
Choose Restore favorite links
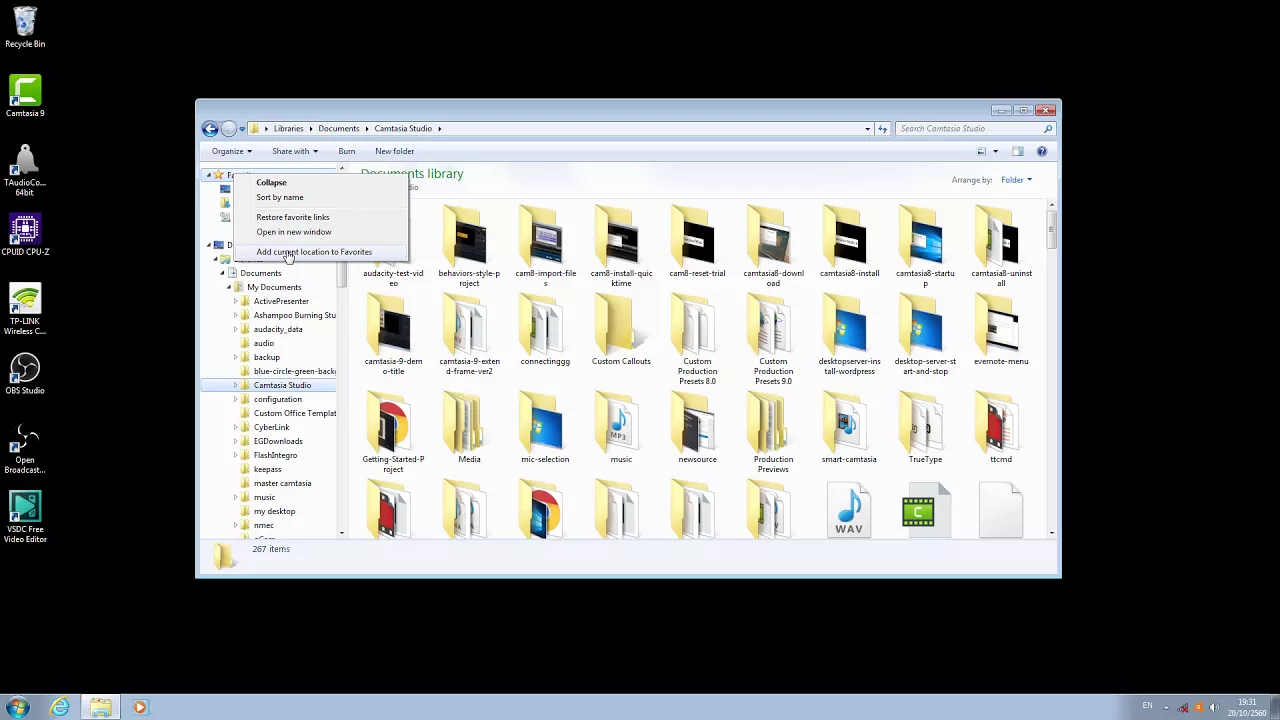coord(292,217)
